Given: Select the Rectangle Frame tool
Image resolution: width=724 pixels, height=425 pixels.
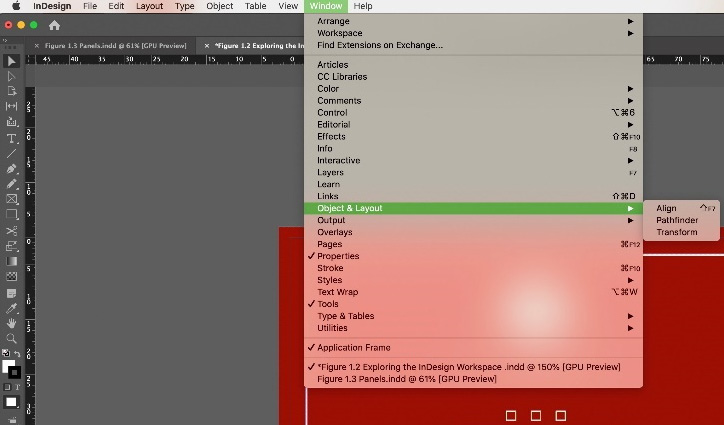Looking at the screenshot, I should click(x=12, y=199).
